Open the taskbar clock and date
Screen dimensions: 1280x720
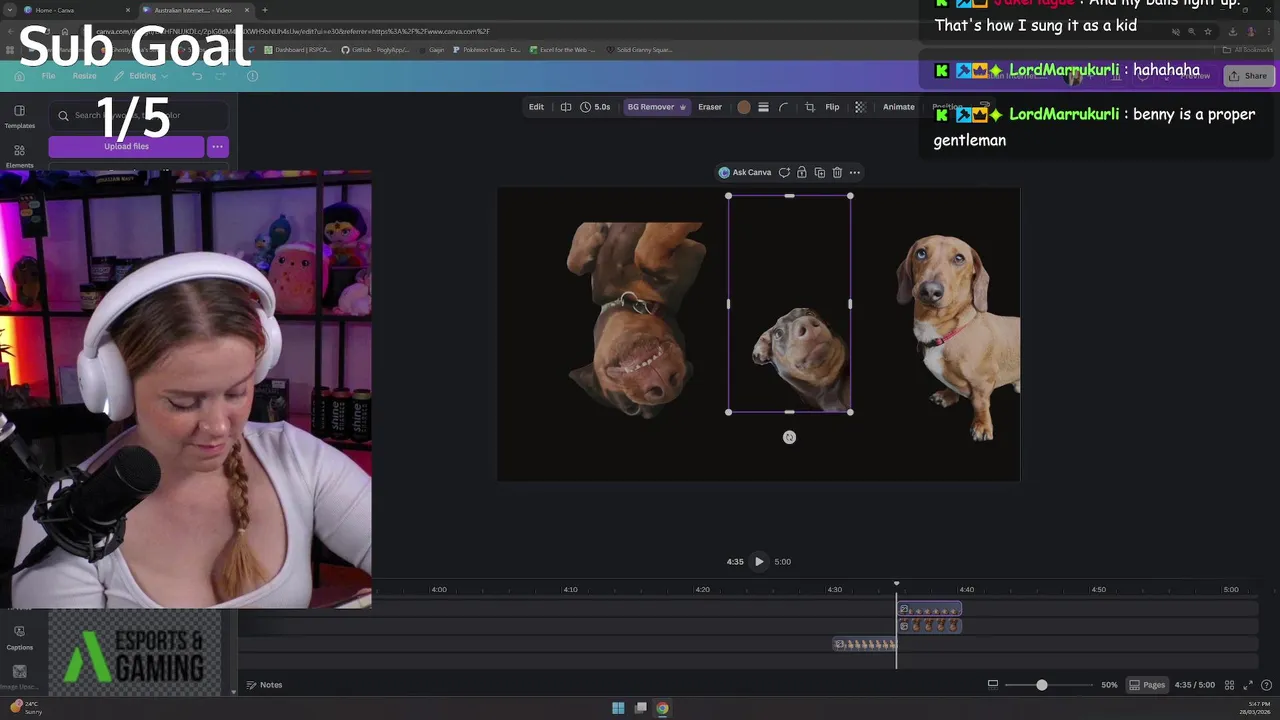tap(1257, 708)
